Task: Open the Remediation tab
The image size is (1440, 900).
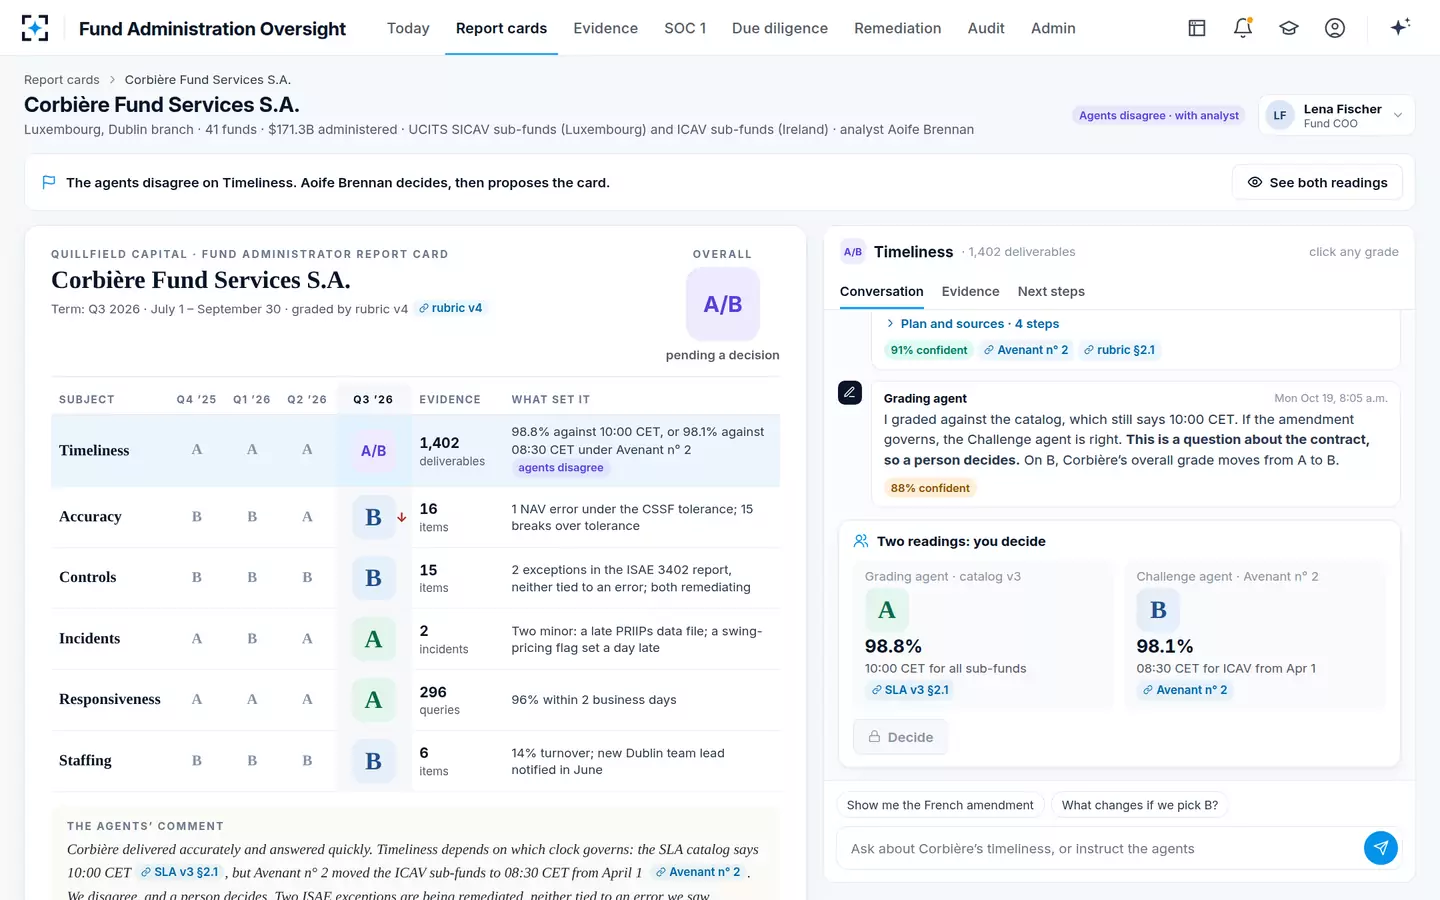Action: (898, 28)
